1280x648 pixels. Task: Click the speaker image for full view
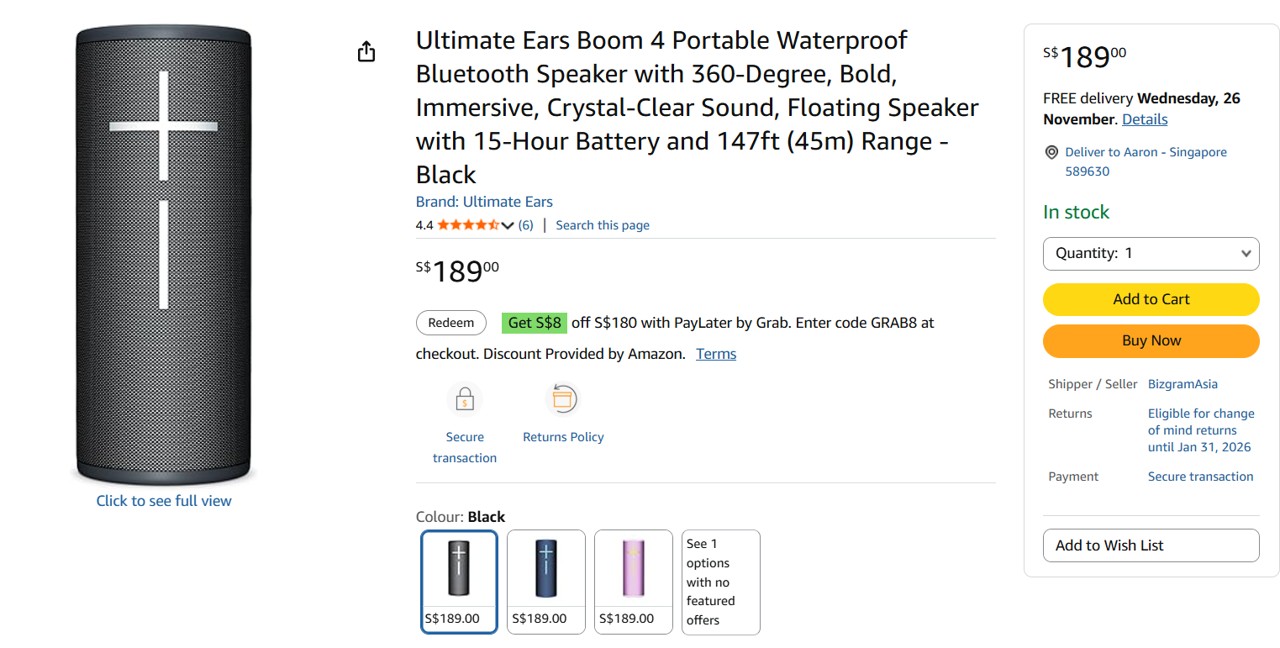[x=164, y=255]
